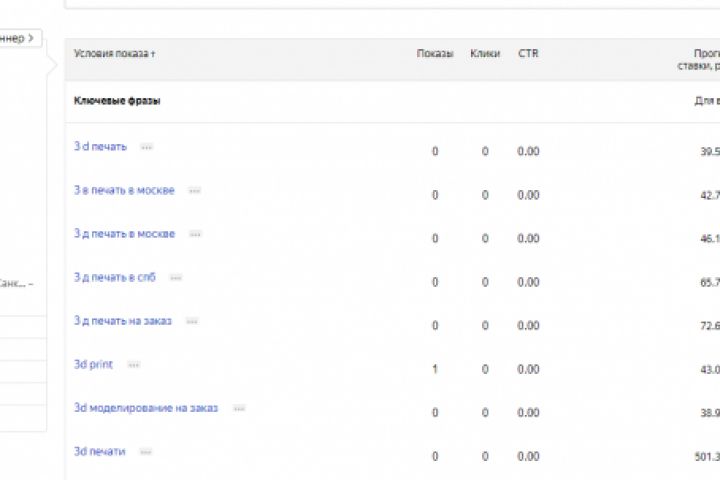720x480 pixels.
Task: Click the 'Показы' column header
Action: coord(434,53)
